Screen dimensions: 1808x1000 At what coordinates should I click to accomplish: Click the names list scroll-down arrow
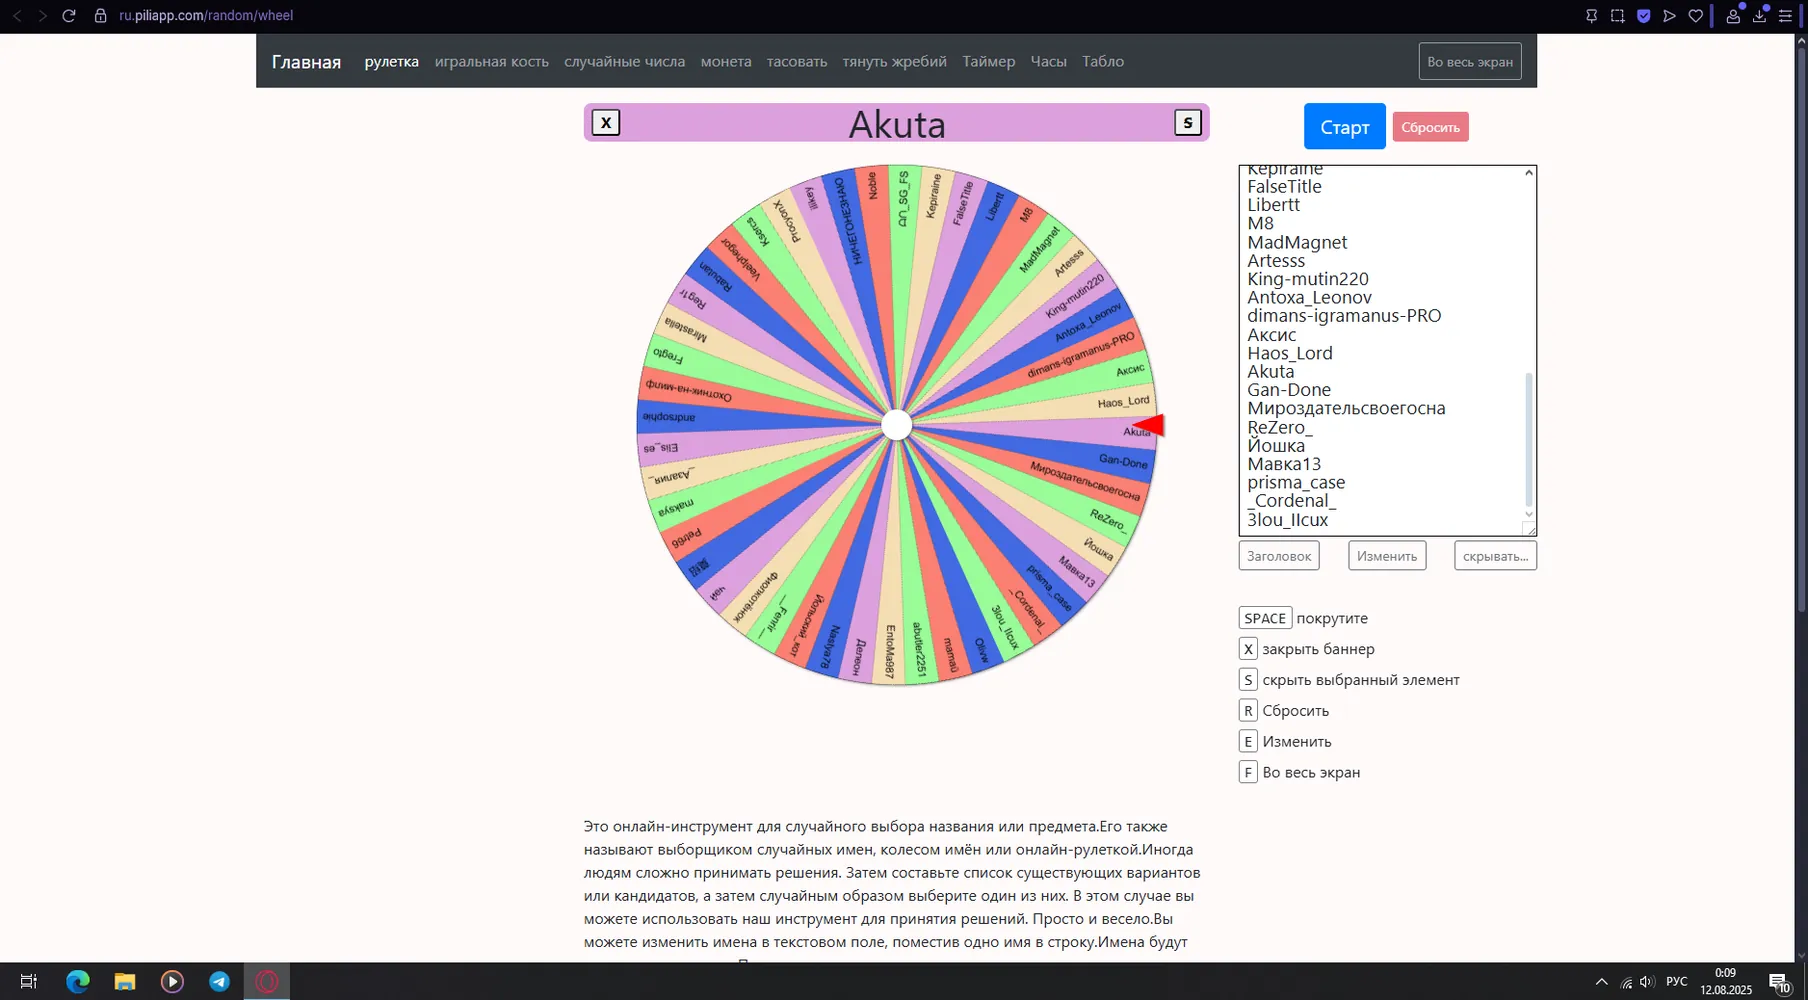(x=1528, y=514)
